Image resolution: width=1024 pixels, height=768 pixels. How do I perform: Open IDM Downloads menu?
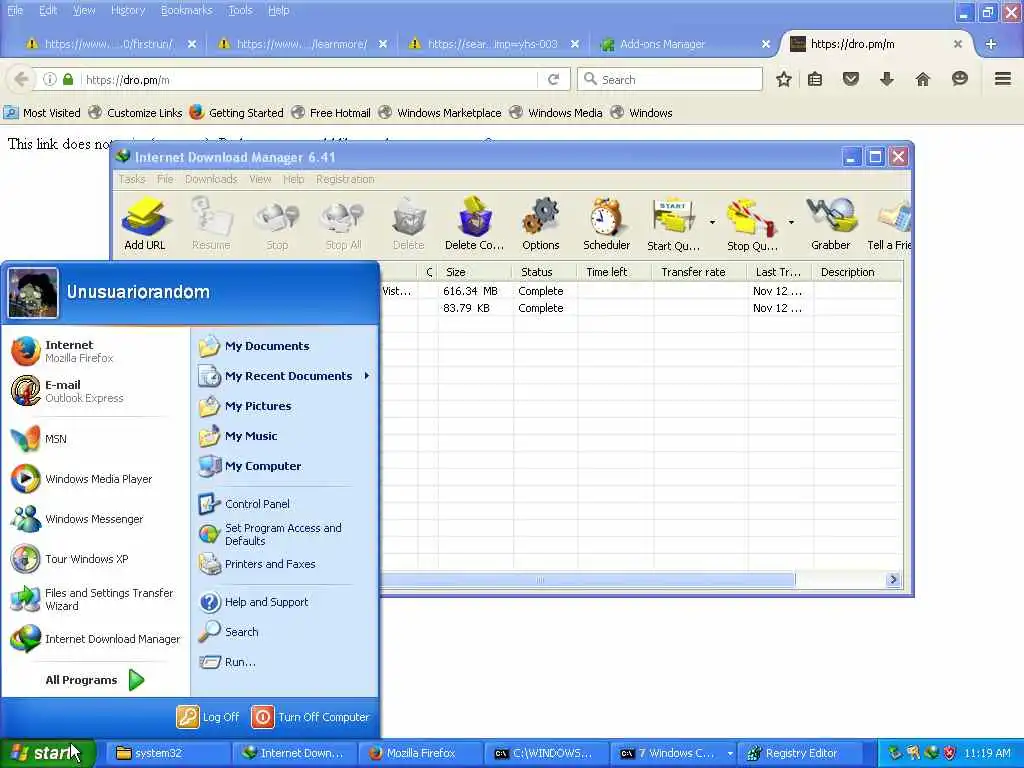click(211, 179)
